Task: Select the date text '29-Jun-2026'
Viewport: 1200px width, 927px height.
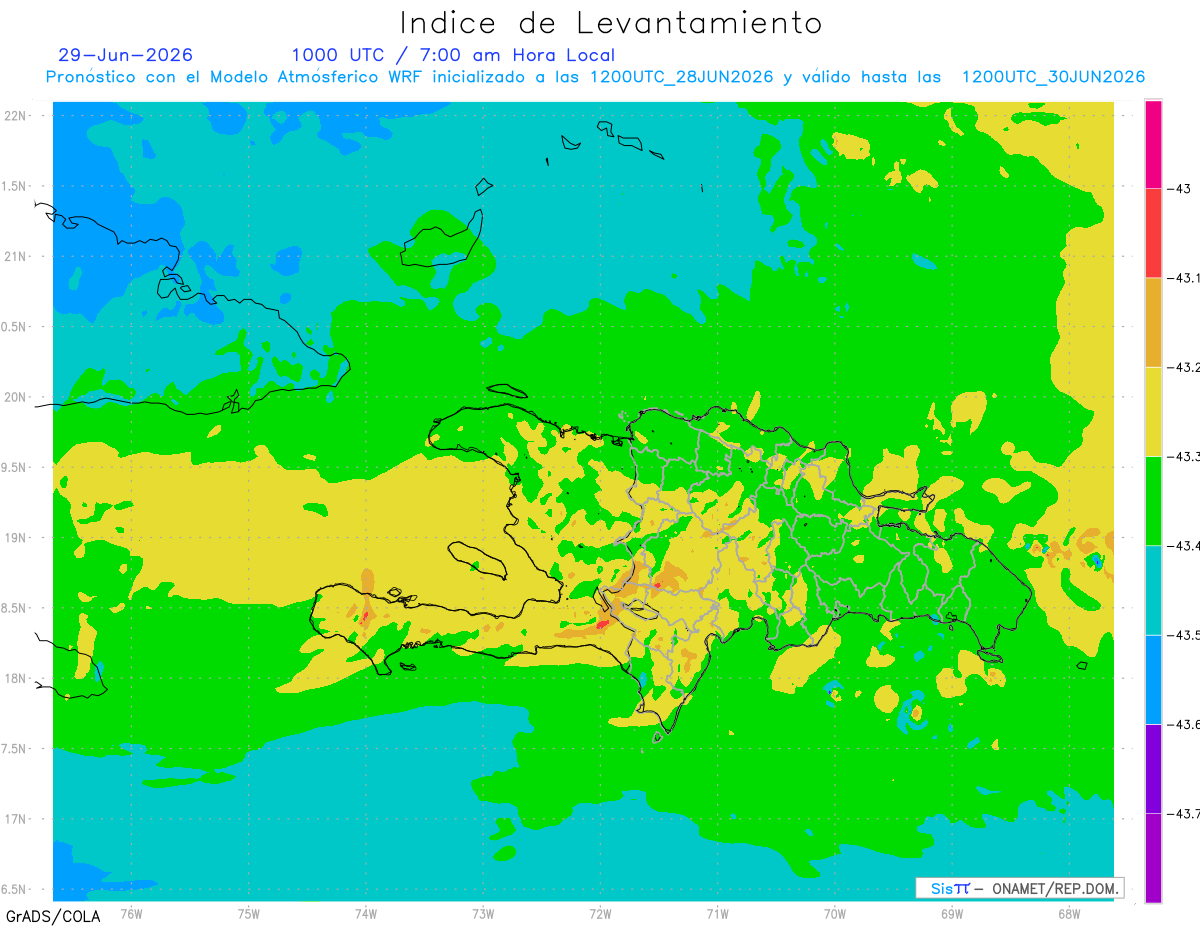Action: [x=125, y=55]
